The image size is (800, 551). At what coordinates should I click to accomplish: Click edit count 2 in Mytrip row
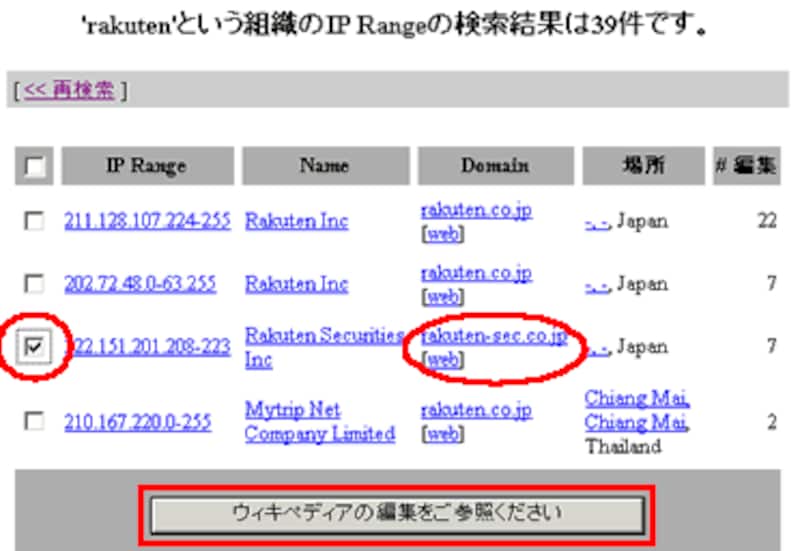point(771,422)
